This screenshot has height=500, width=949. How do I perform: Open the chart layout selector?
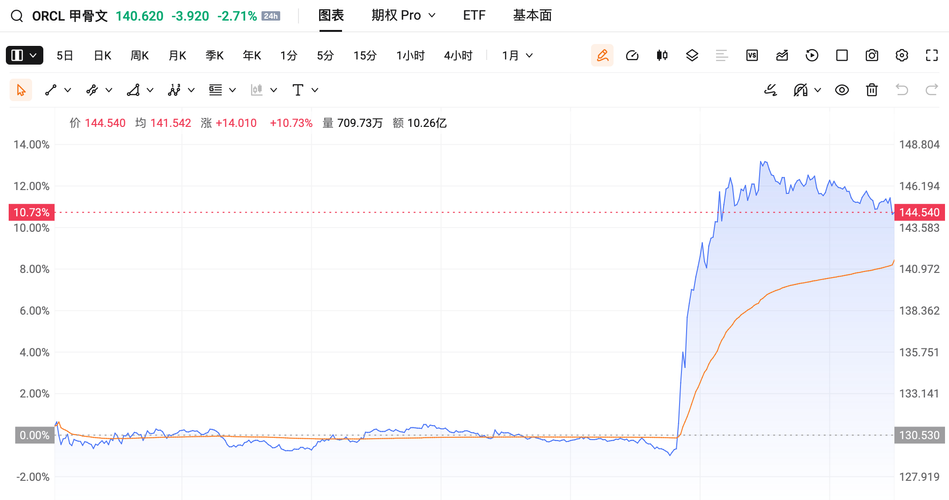24,55
